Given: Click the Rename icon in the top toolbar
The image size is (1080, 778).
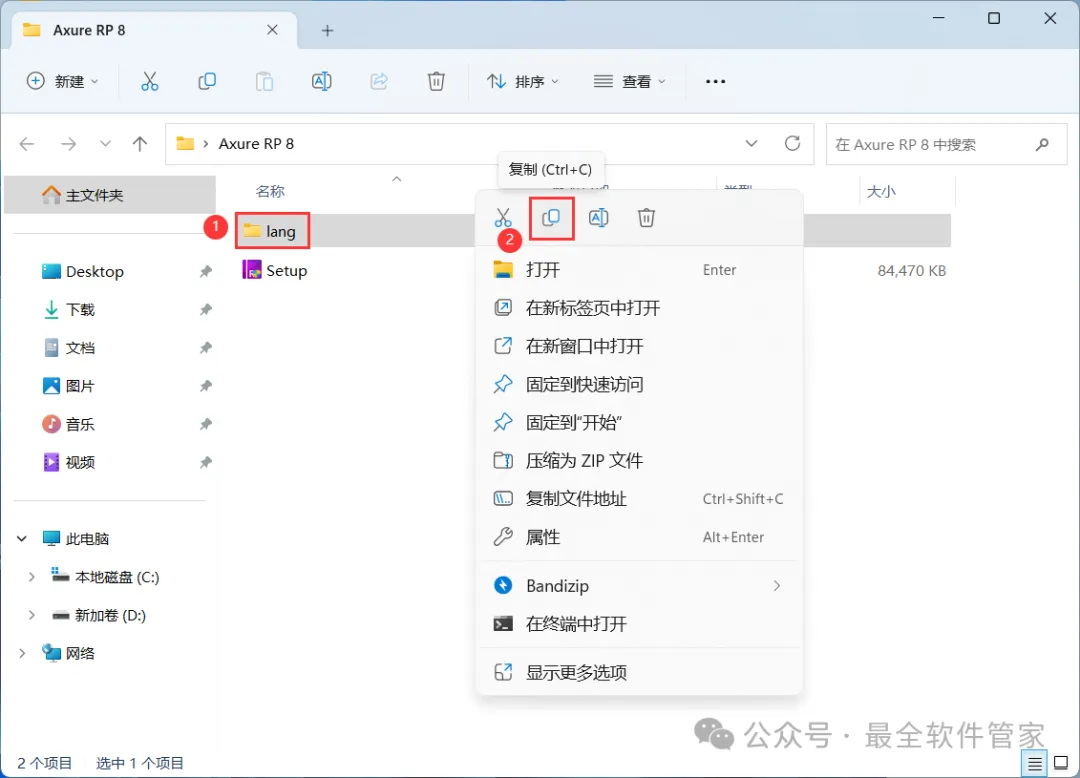Looking at the screenshot, I should click(322, 81).
